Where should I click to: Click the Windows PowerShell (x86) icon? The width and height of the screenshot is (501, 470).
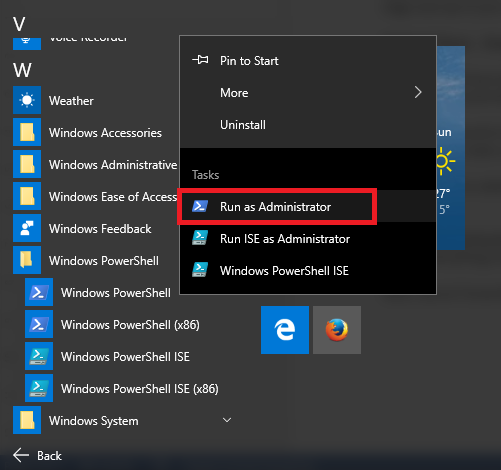point(39,324)
